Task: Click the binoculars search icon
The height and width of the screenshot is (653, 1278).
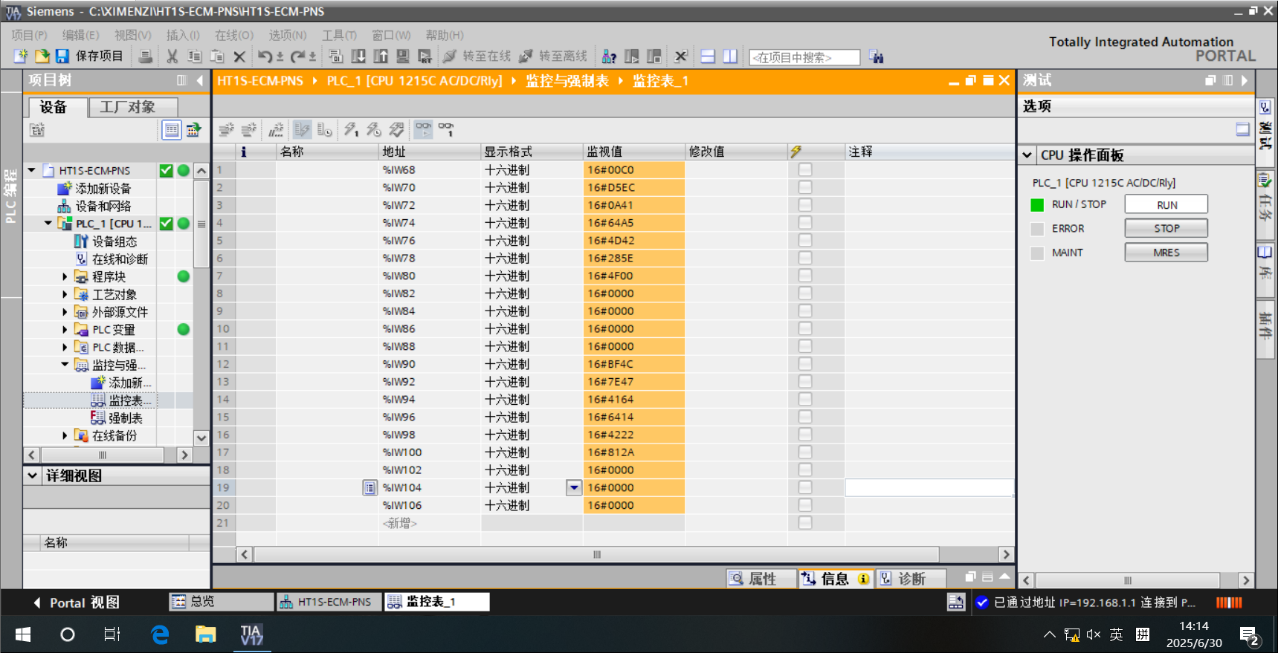Action: tap(876, 57)
